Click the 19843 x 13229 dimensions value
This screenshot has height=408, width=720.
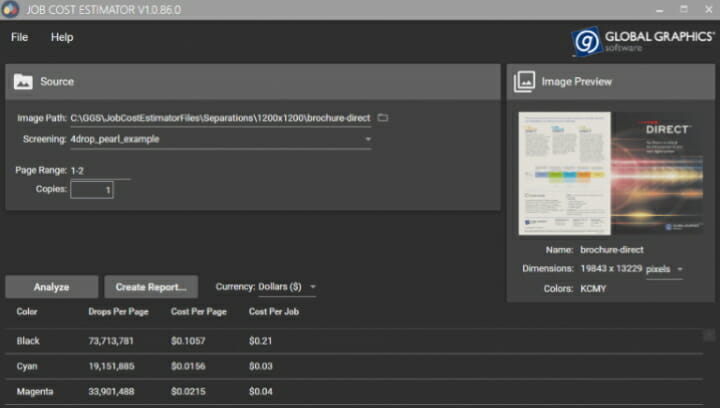611,268
